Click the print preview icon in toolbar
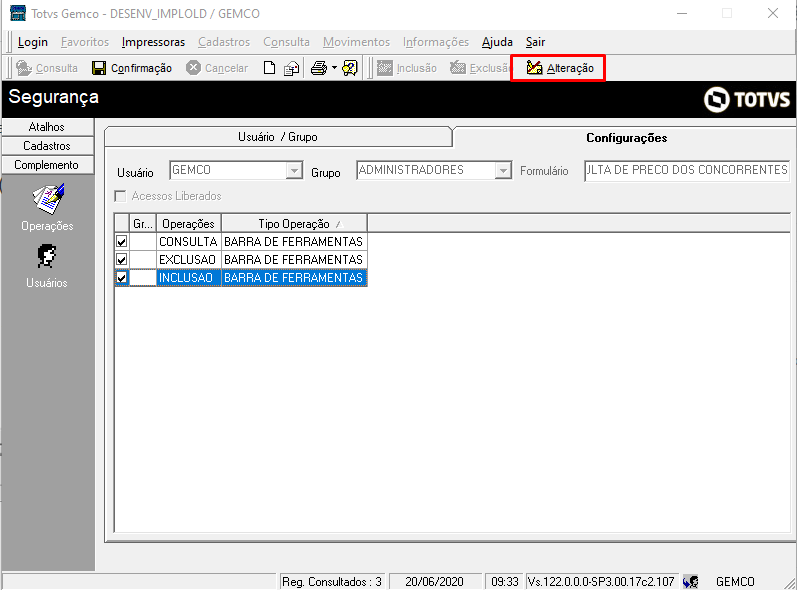The image size is (797, 590). tap(291, 68)
